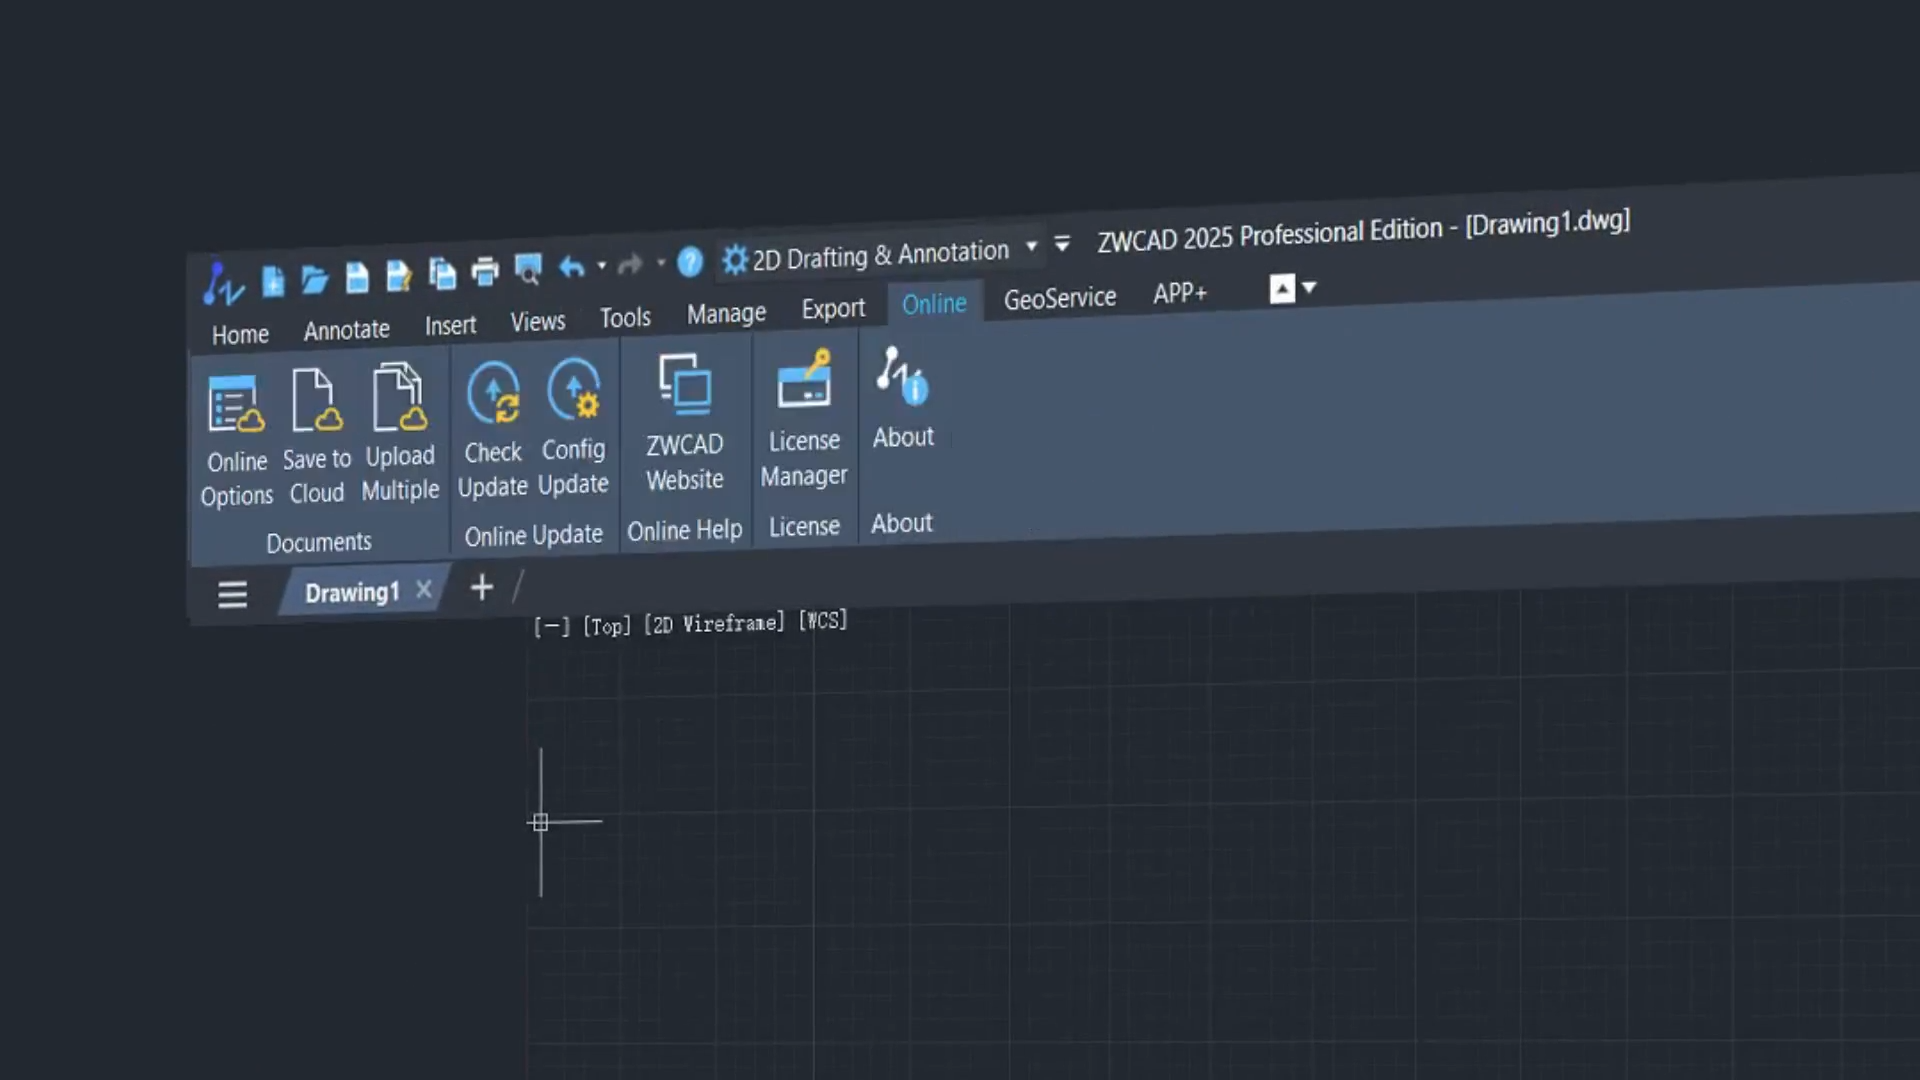Expand the Redo history dropdown arrow

pos(660,263)
